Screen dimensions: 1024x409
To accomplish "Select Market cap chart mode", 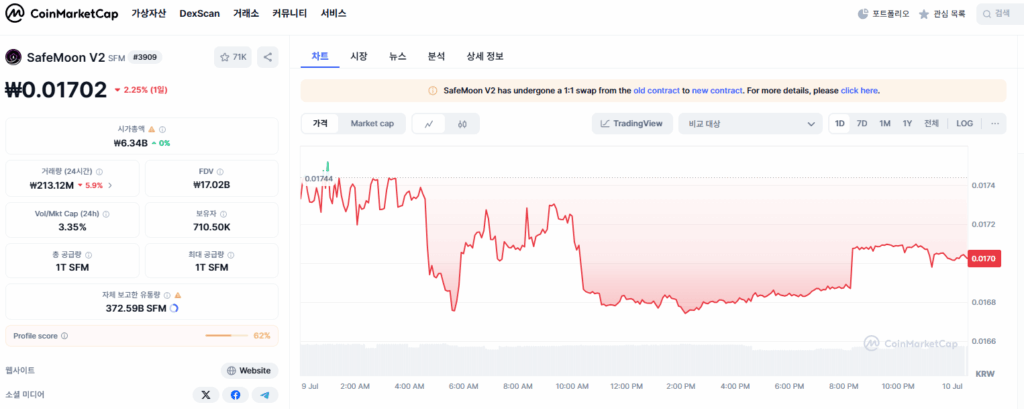I will tap(372, 123).
